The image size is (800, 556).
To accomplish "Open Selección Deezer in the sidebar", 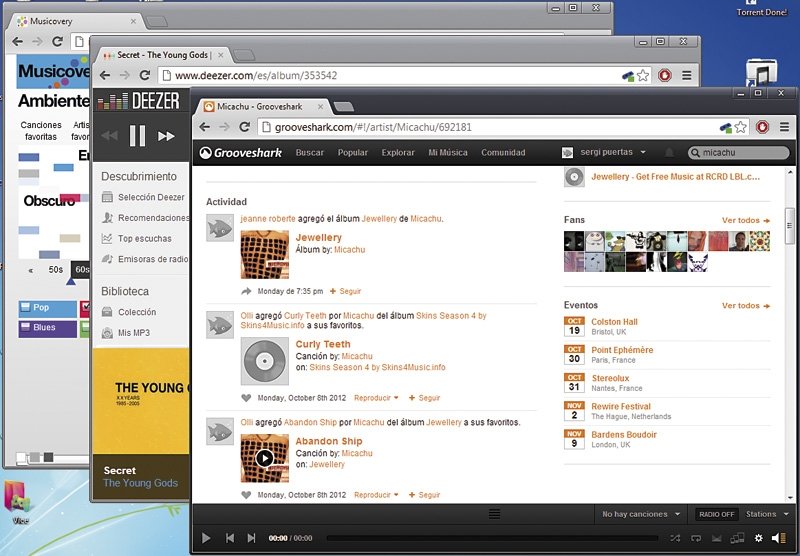I will [143, 197].
